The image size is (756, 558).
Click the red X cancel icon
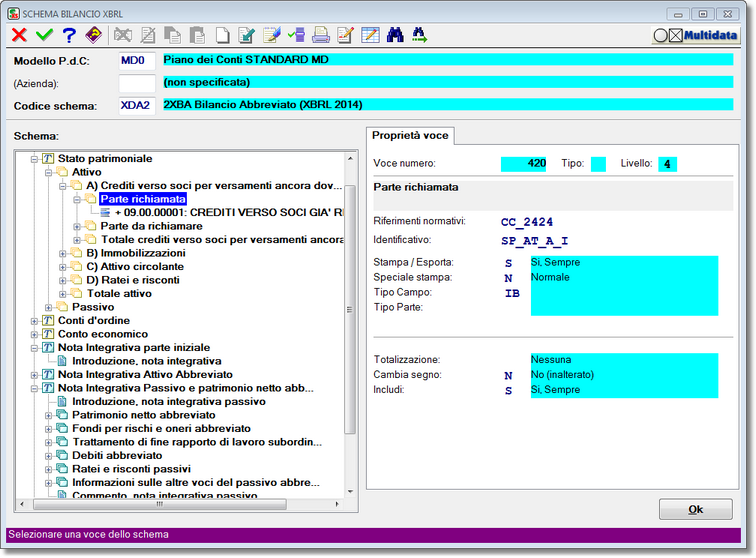tap(19, 35)
